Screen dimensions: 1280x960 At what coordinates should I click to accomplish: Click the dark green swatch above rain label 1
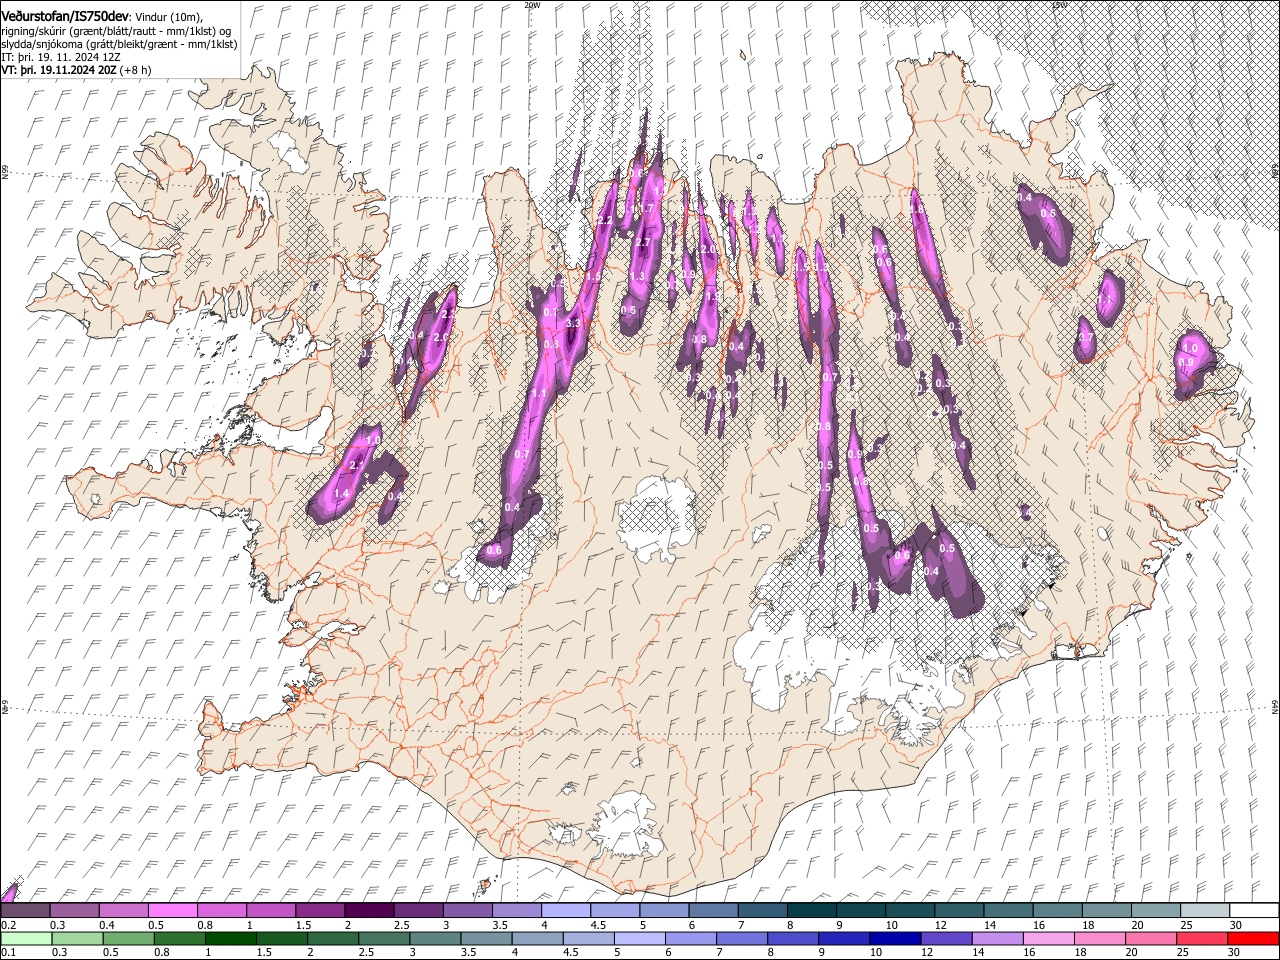click(x=230, y=938)
